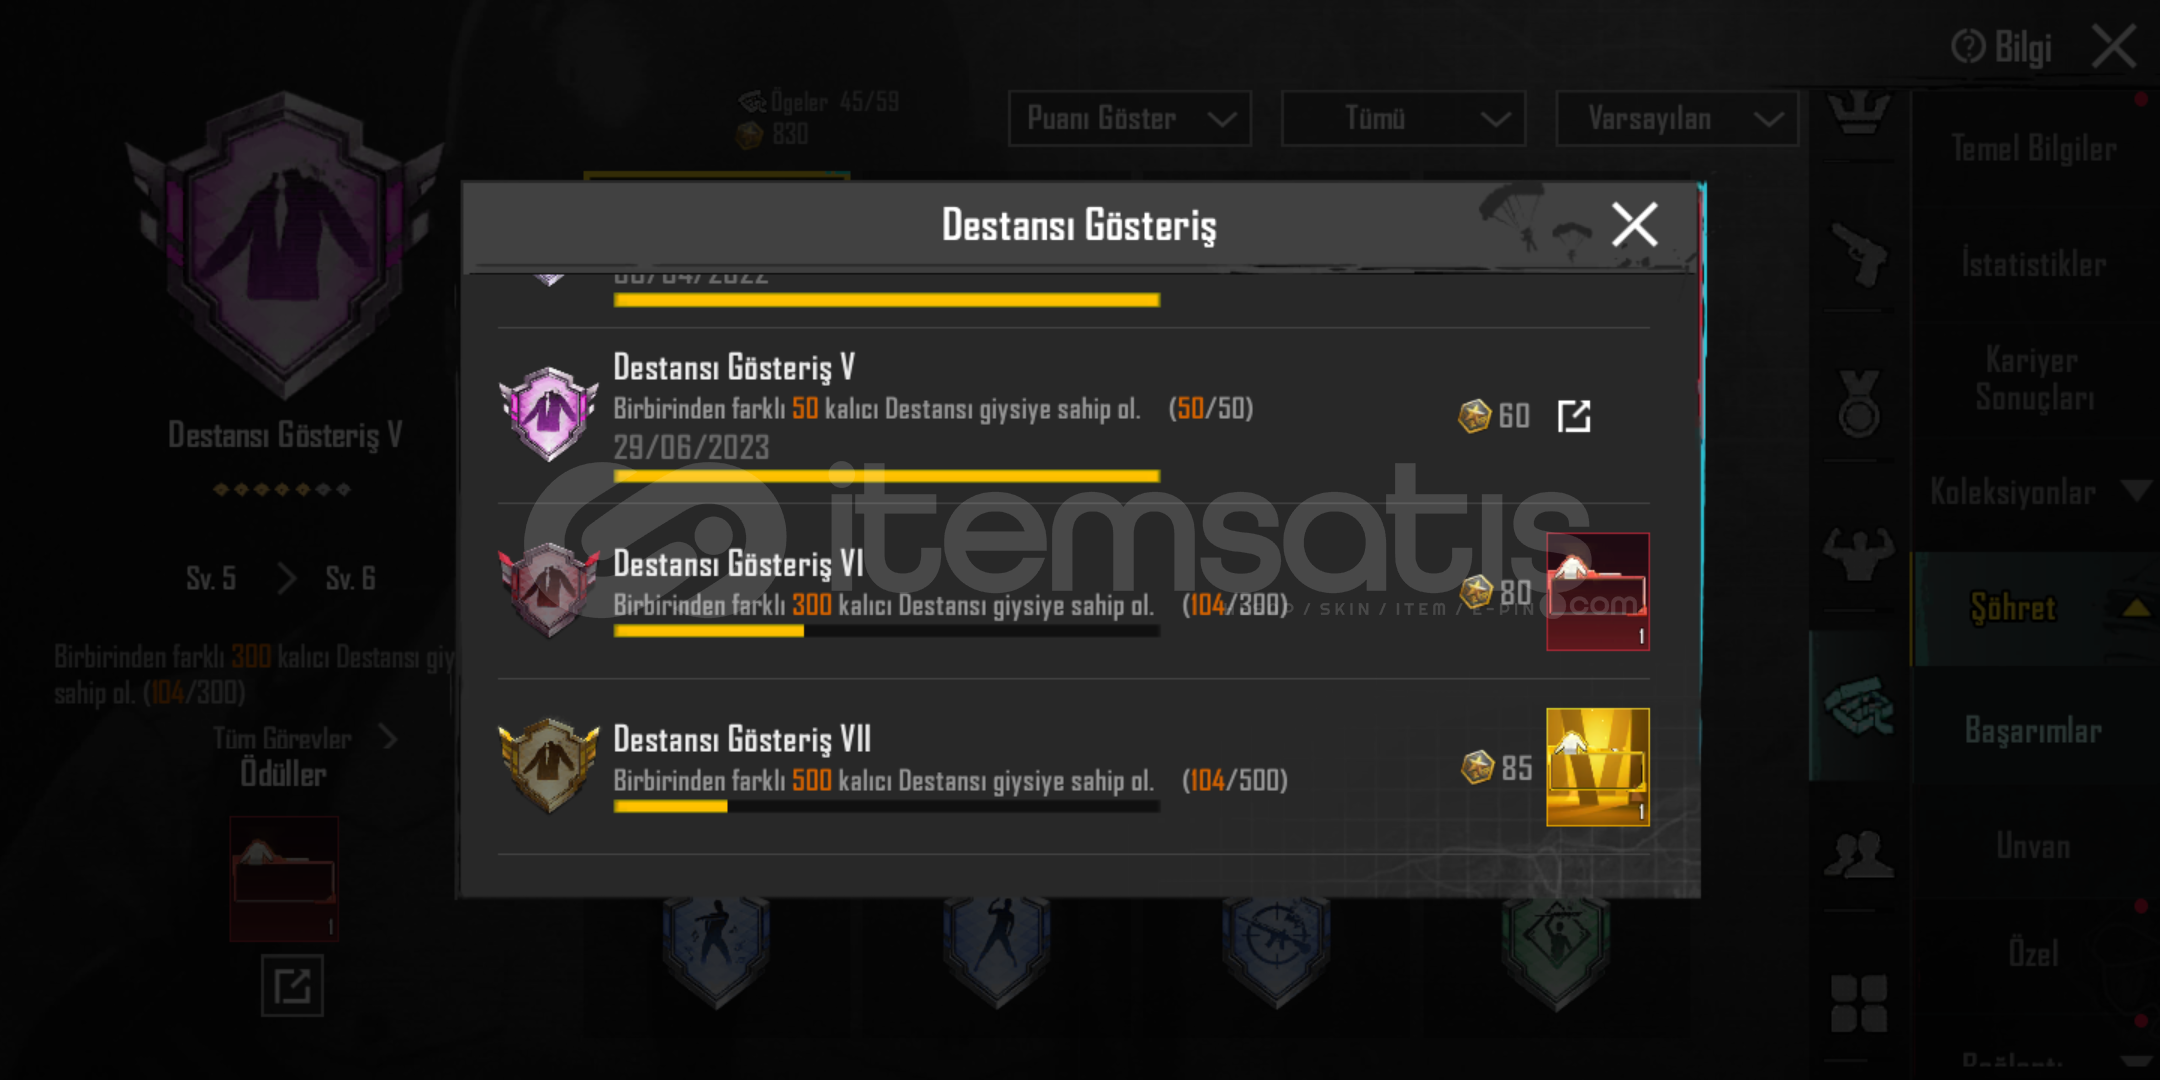This screenshot has height=1080, width=2160.
Task: Collapse the Şöhret section
Action: point(2036,608)
